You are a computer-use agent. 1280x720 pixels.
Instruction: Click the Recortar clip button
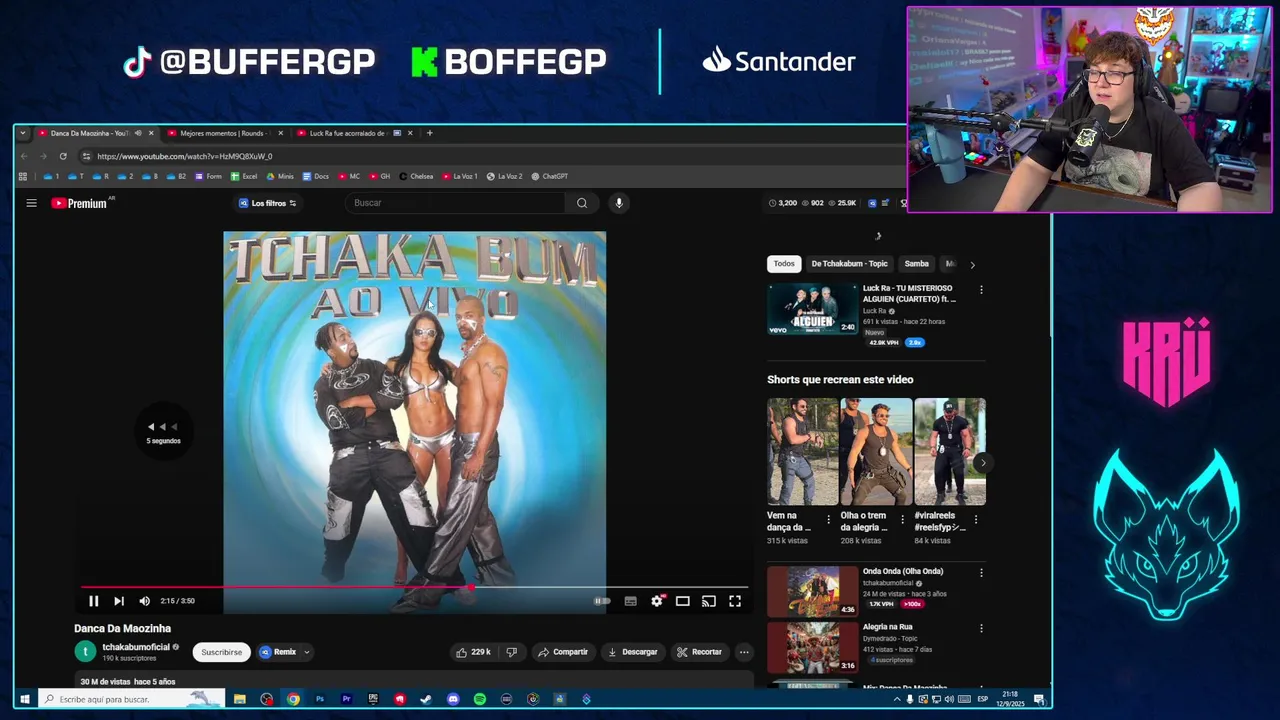(699, 652)
